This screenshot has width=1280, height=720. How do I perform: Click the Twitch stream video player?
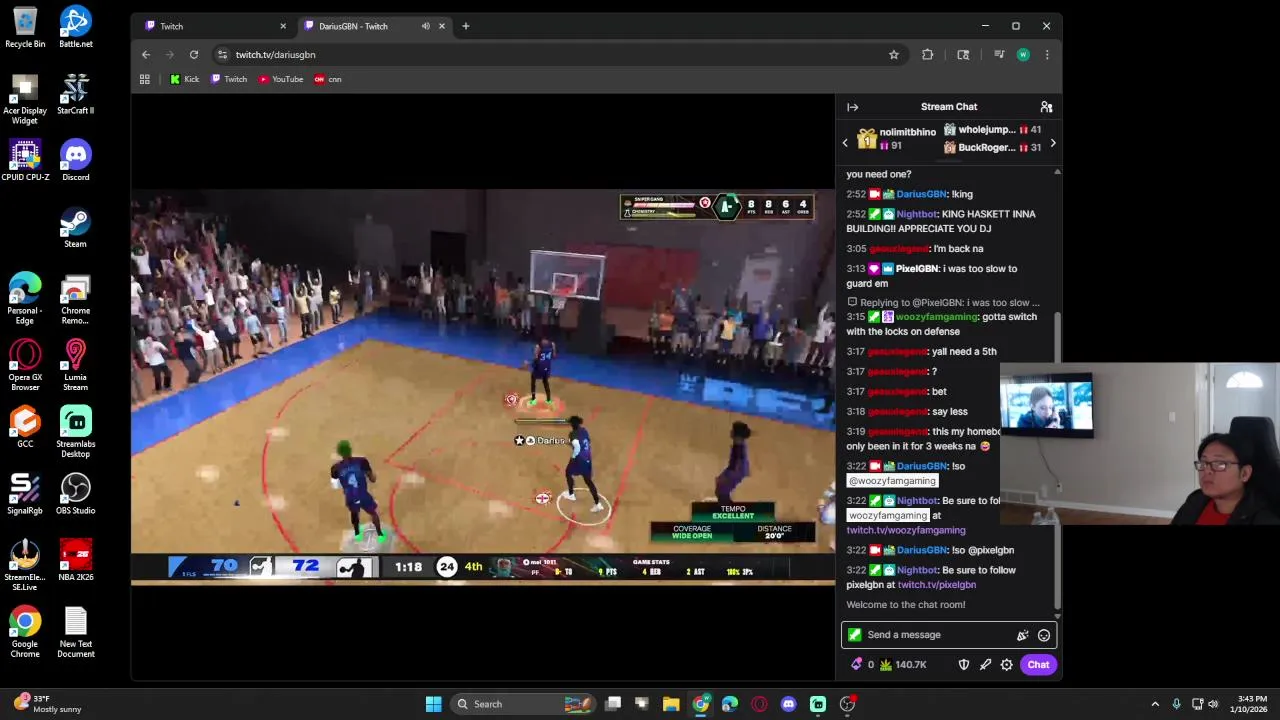[483, 387]
